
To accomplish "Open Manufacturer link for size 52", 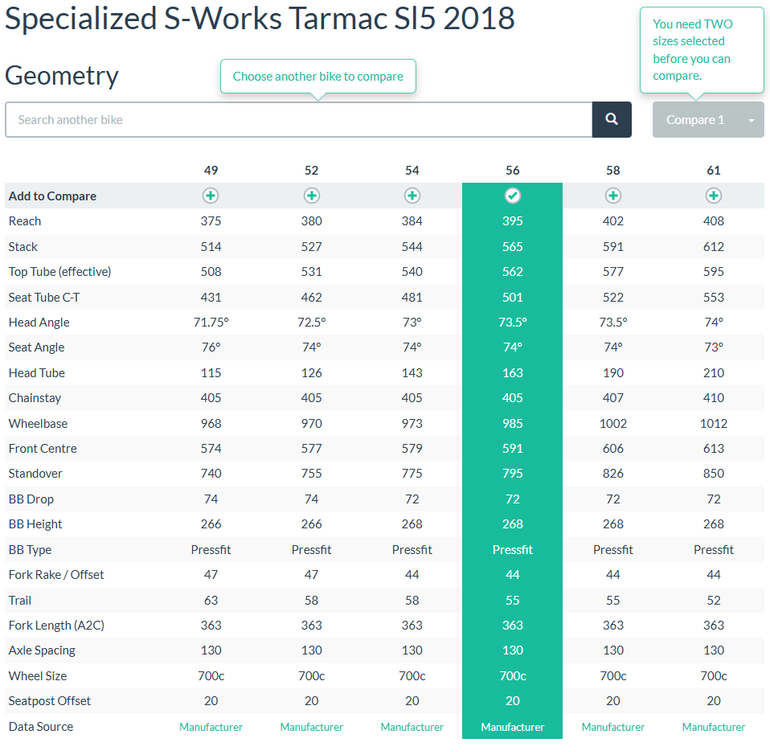I will pyautogui.click(x=311, y=726).
